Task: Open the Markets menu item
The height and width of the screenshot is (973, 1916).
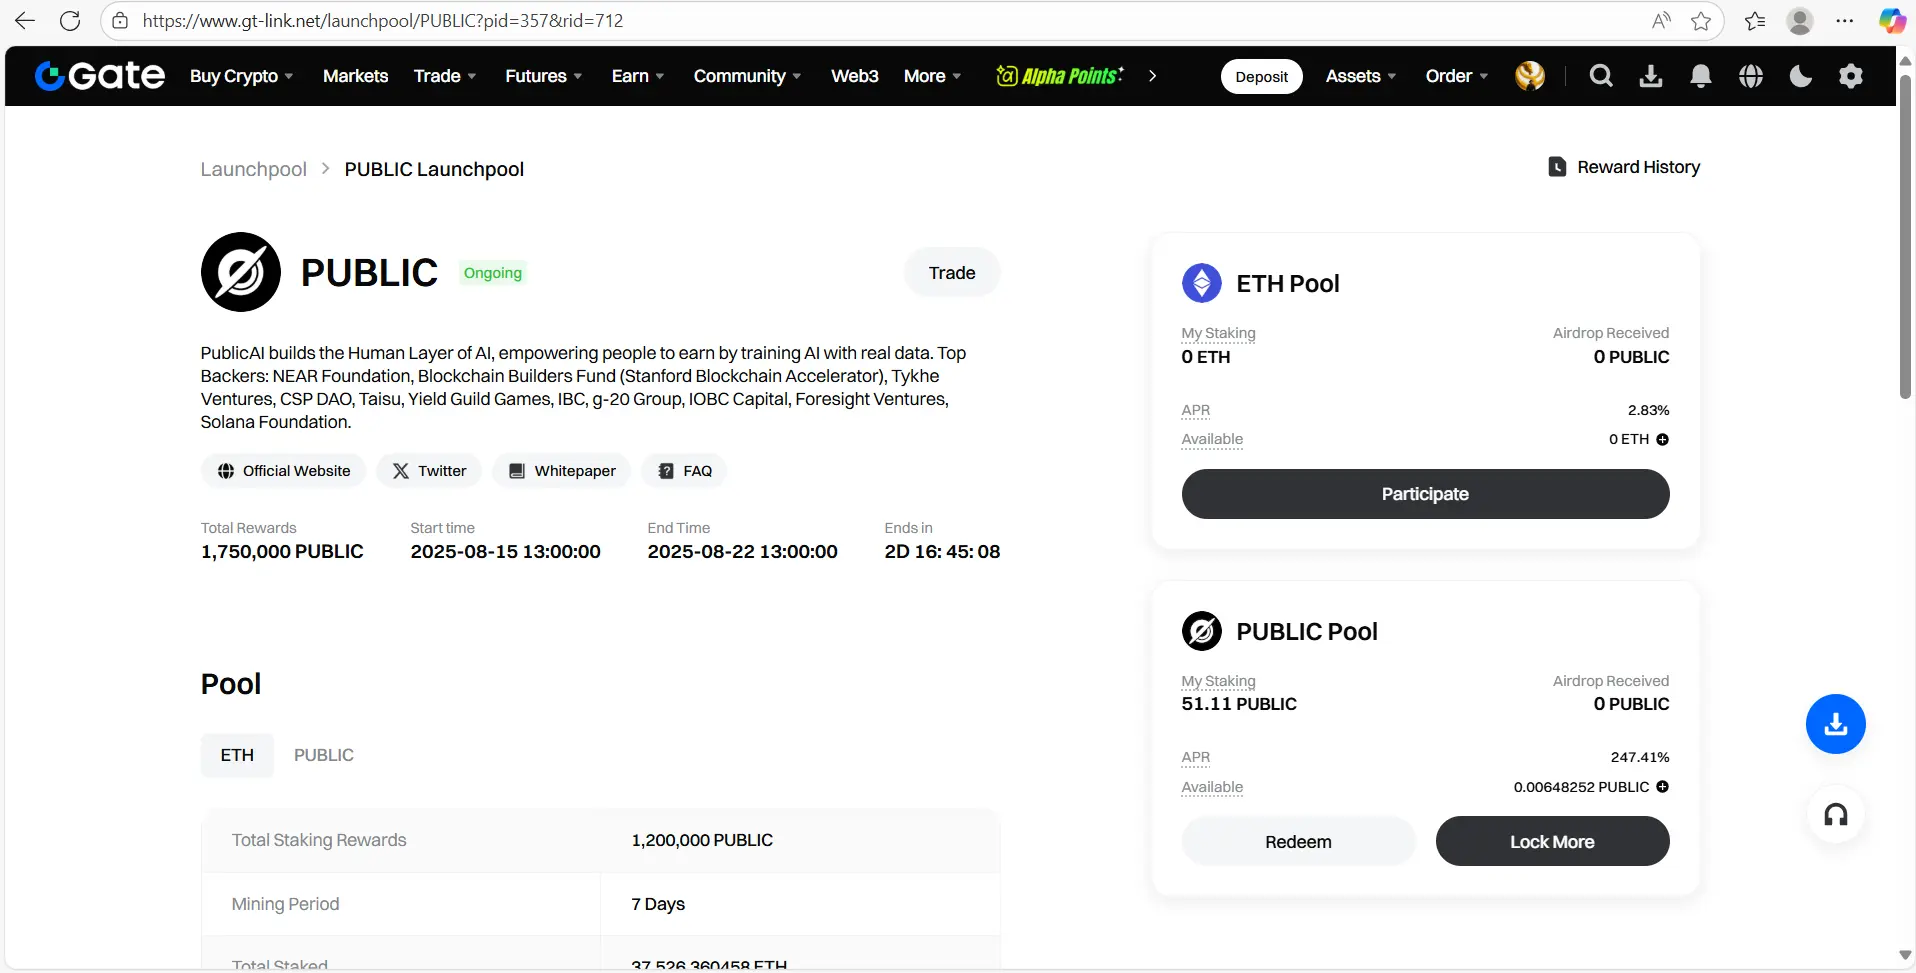Action: (x=355, y=76)
